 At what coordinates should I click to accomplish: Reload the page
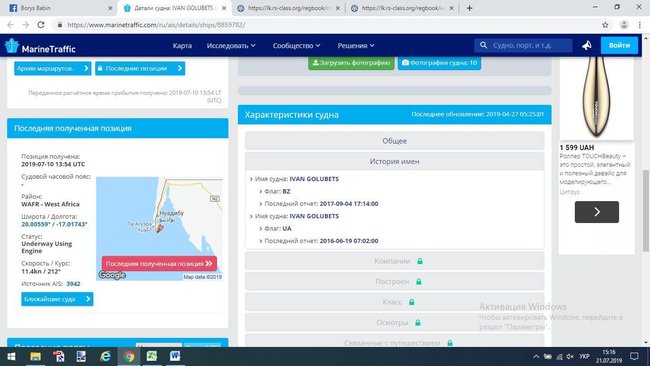coord(41,25)
